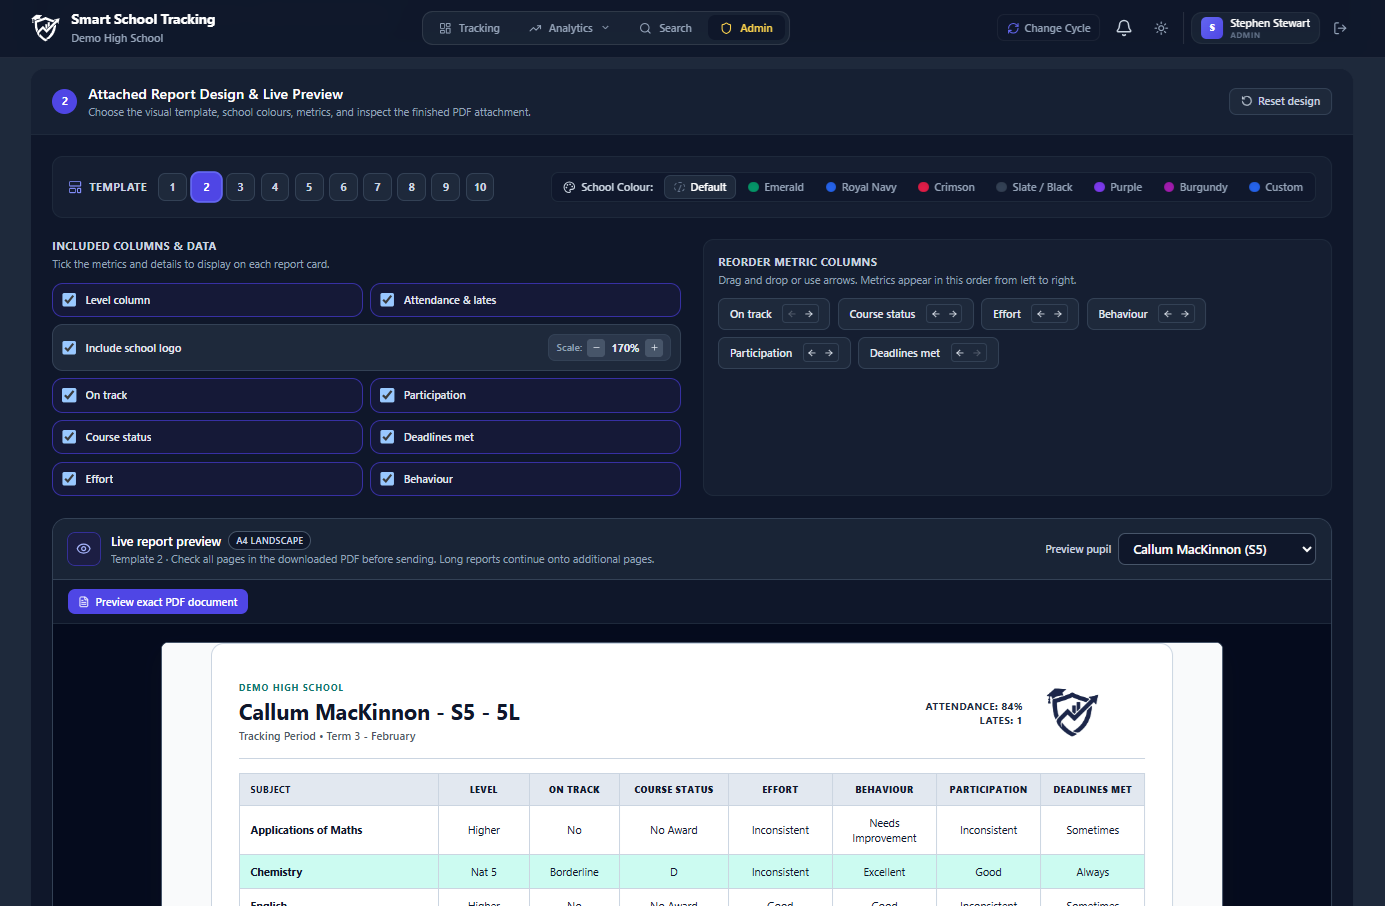Increase logo scale with plus
Image resolution: width=1385 pixels, height=906 pixels.
[x=654, y=348]
